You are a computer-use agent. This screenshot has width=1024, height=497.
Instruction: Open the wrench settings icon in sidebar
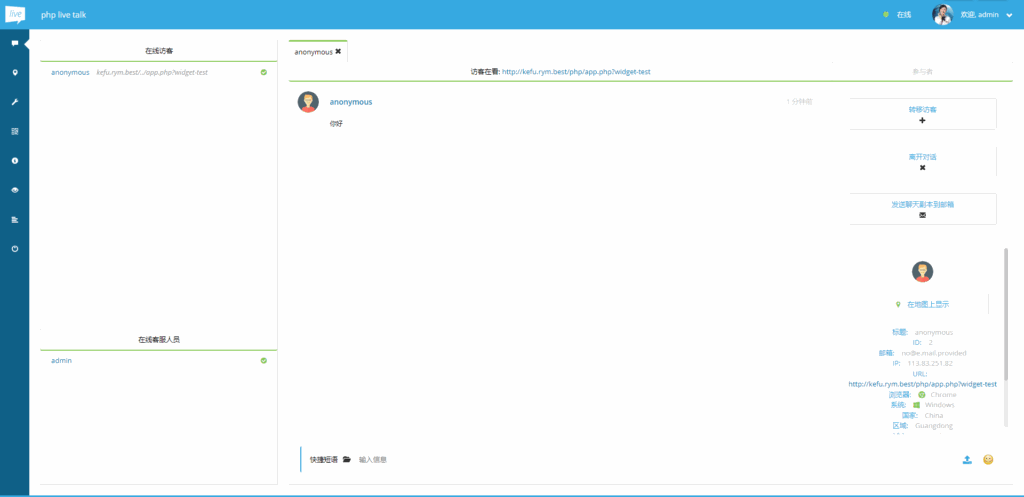14,102
